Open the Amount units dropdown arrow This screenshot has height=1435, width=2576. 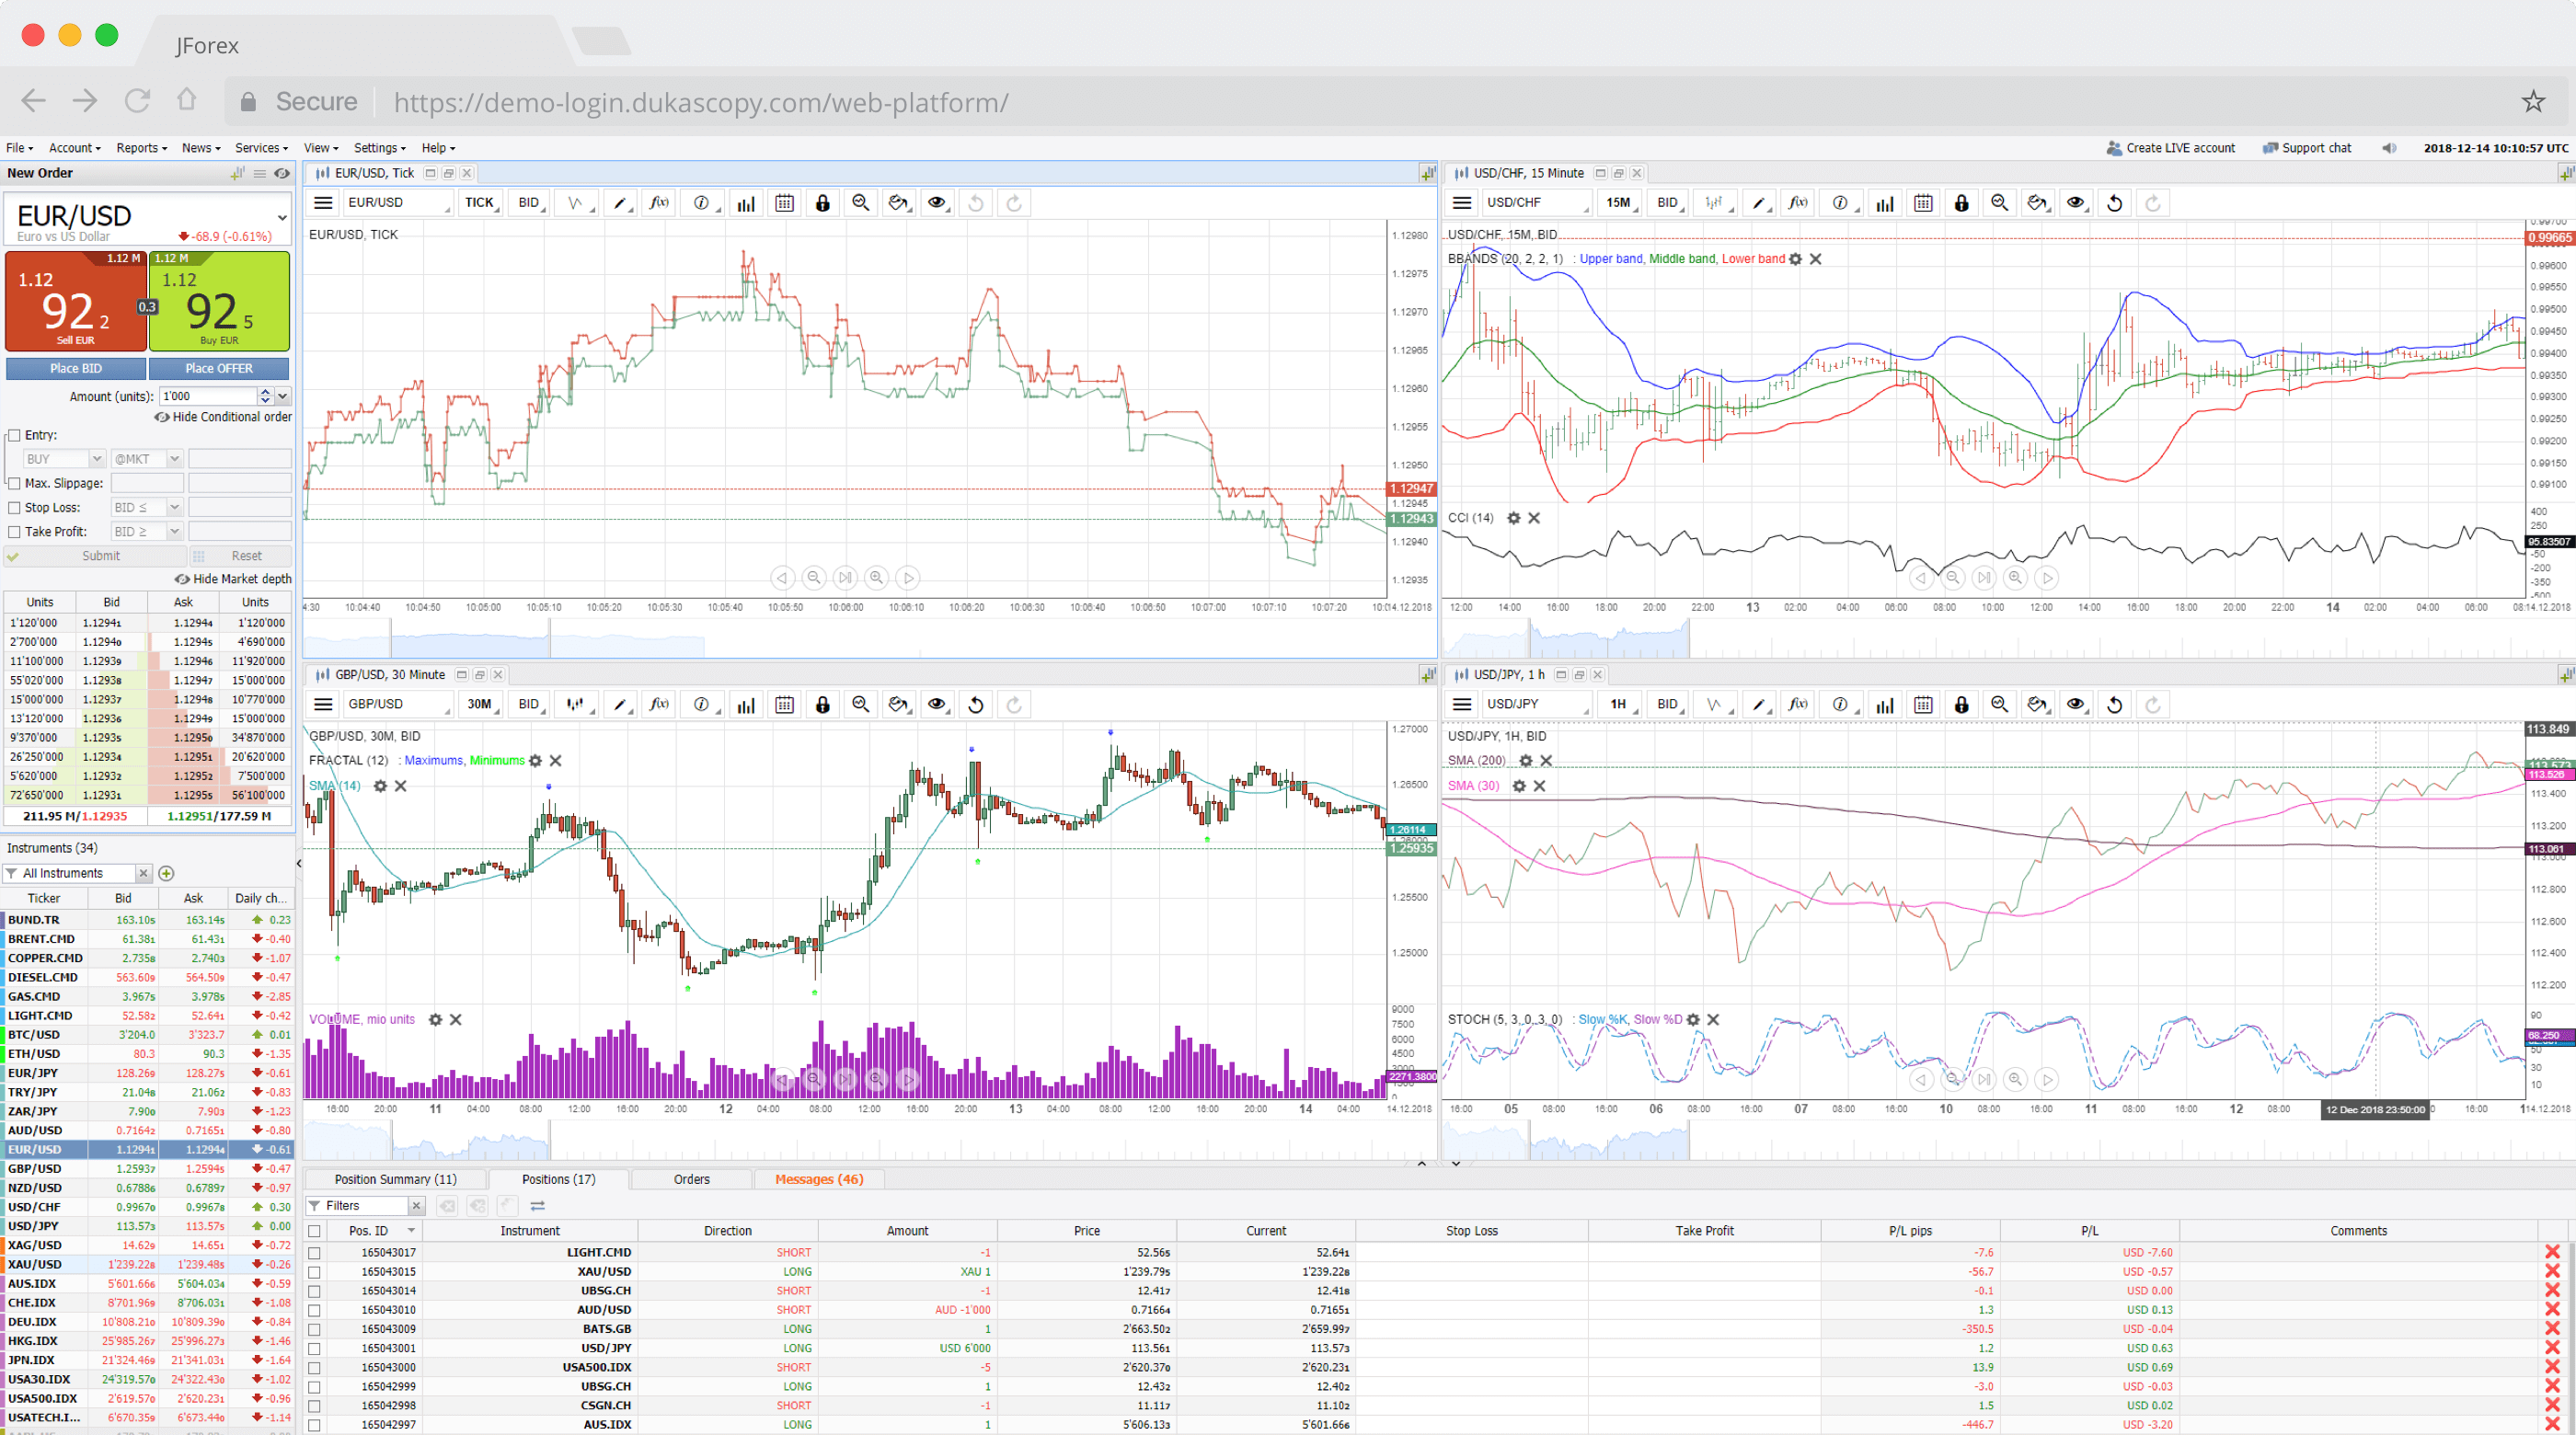point(283,397)
